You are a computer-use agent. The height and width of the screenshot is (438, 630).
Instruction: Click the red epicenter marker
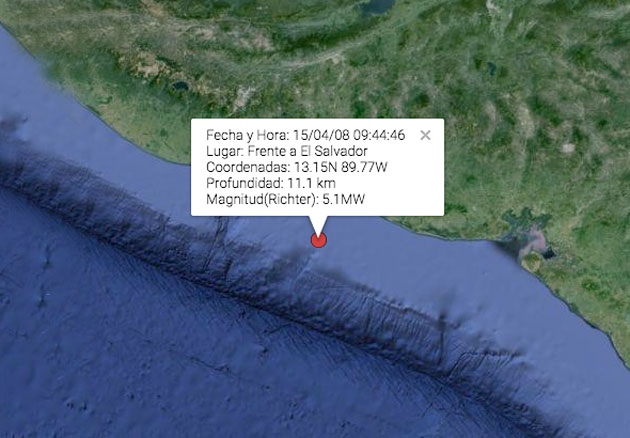click(x=319, y=240)
